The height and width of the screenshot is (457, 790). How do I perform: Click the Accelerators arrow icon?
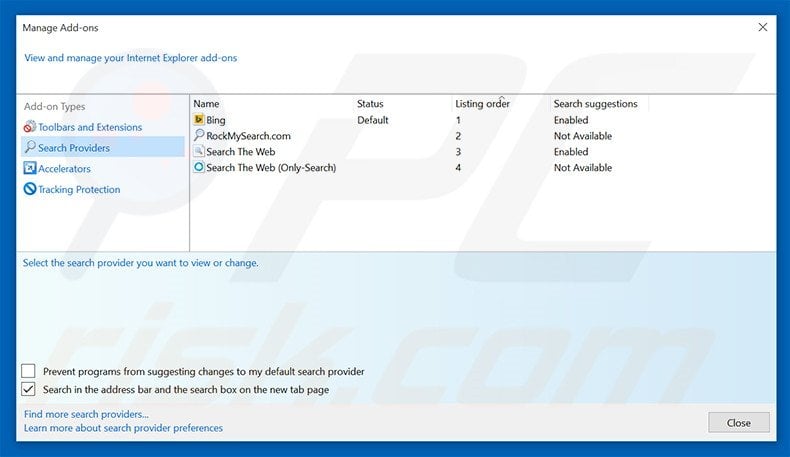(30, 168)
